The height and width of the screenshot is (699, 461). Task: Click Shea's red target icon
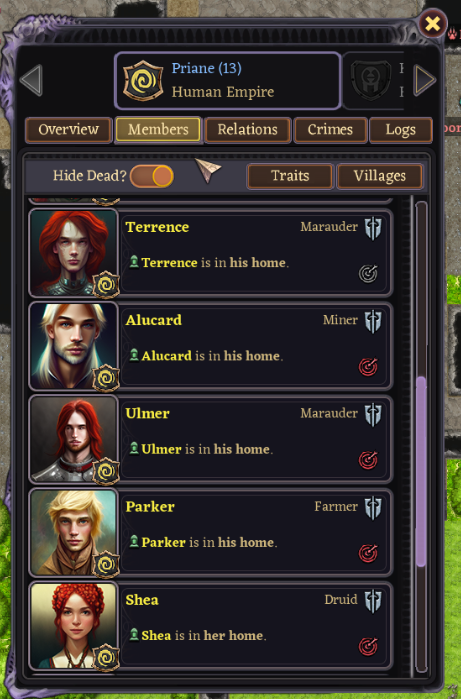coord(368,646)
